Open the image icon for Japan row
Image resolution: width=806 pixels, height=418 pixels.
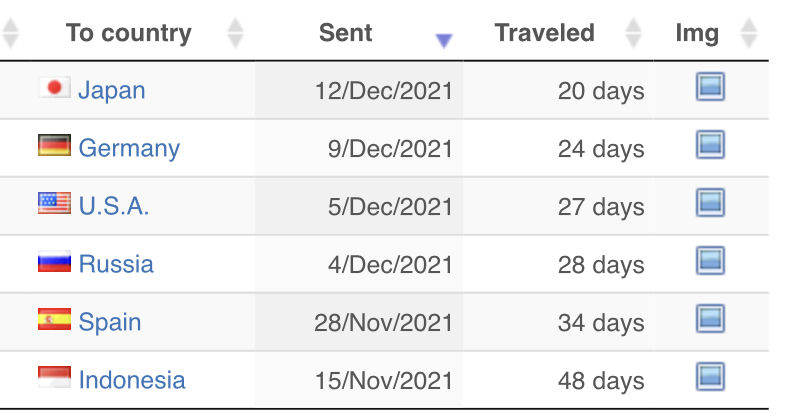(x=710, y=86)
